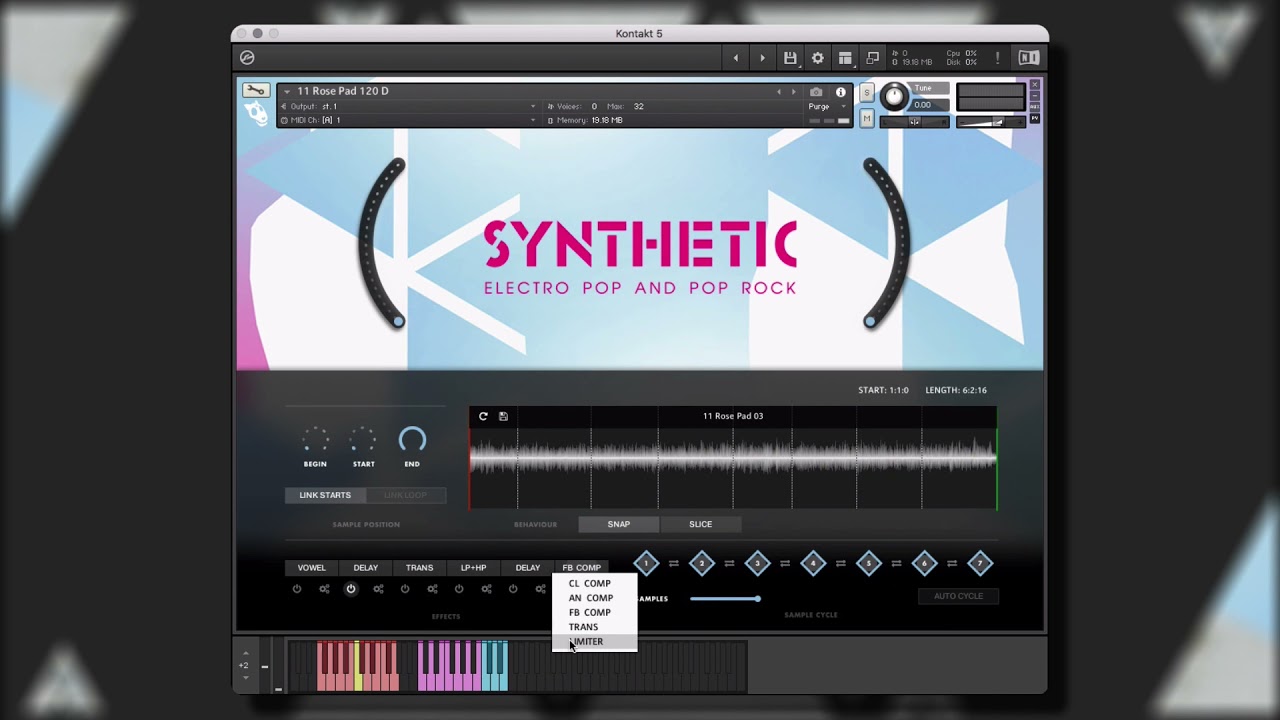Open Kontakt options gear
The image size is (1280, 720).
tap(818, 58)
